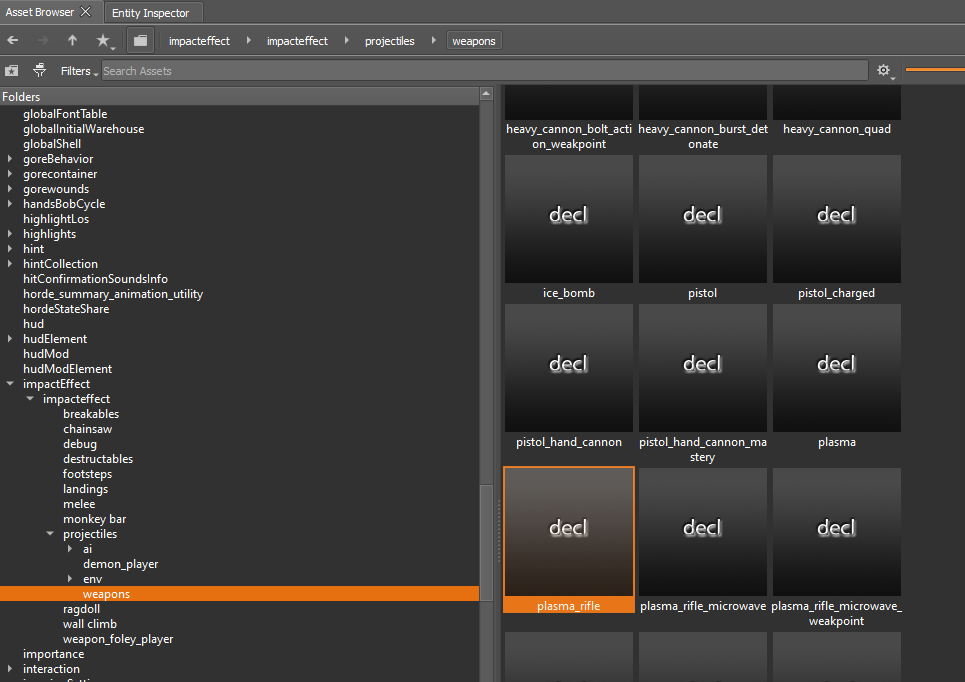Focus the Search Assets field
The image size is (965, 682).
click(x=485, y=71)
